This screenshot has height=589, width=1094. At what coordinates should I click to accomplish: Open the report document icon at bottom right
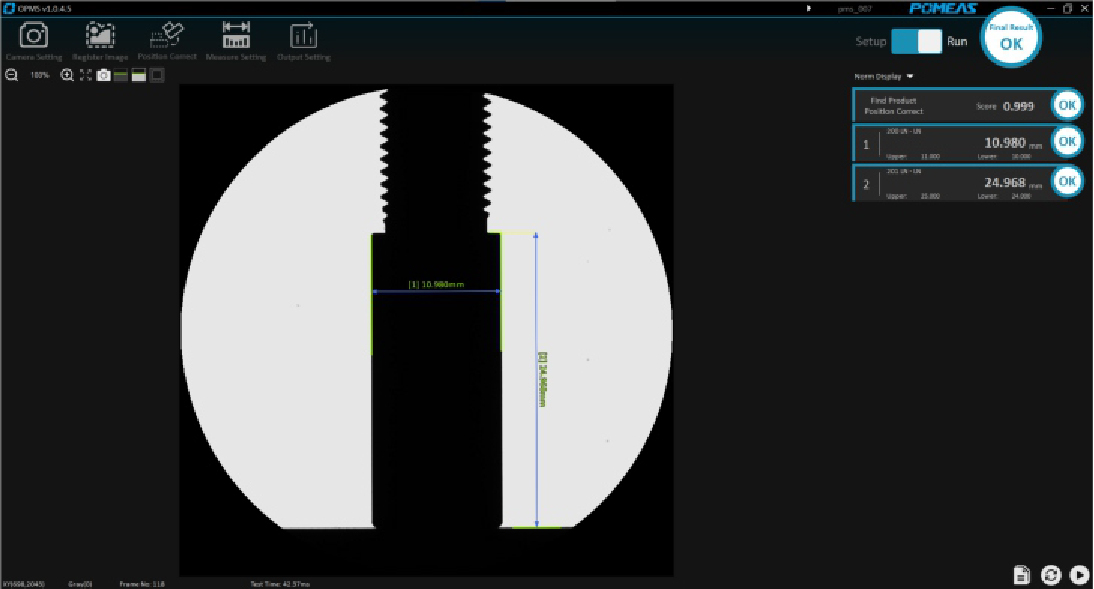point(1021,574)
